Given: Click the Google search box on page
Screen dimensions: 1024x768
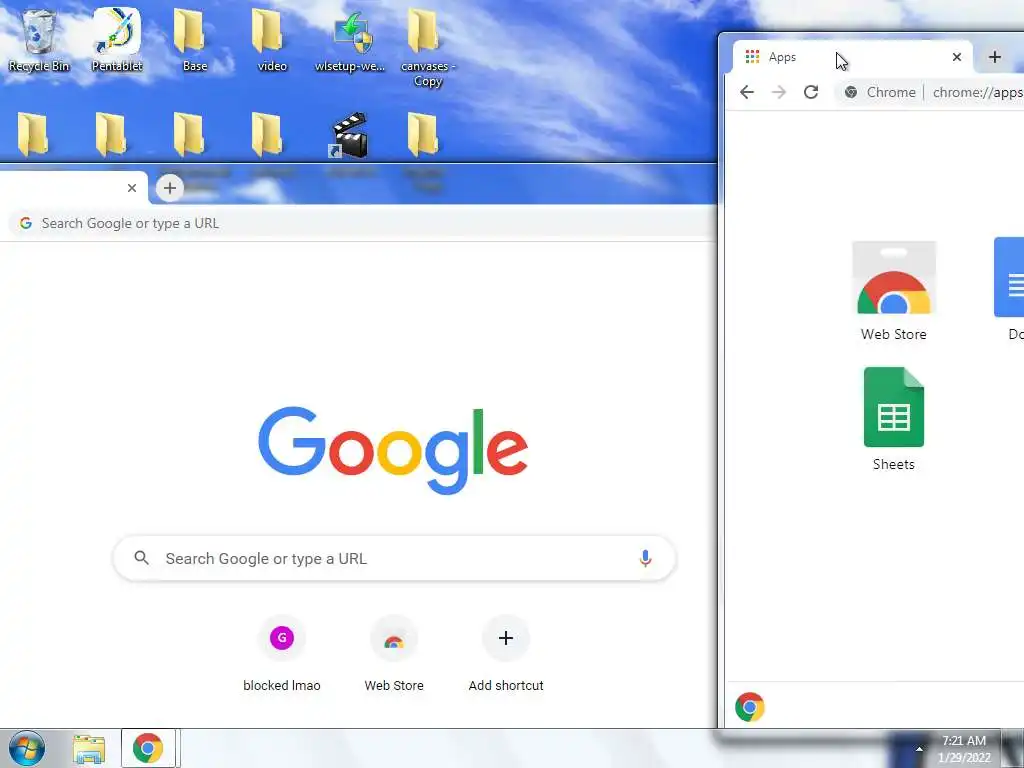Looking at the screenshot, I should (x=394, y=558).
